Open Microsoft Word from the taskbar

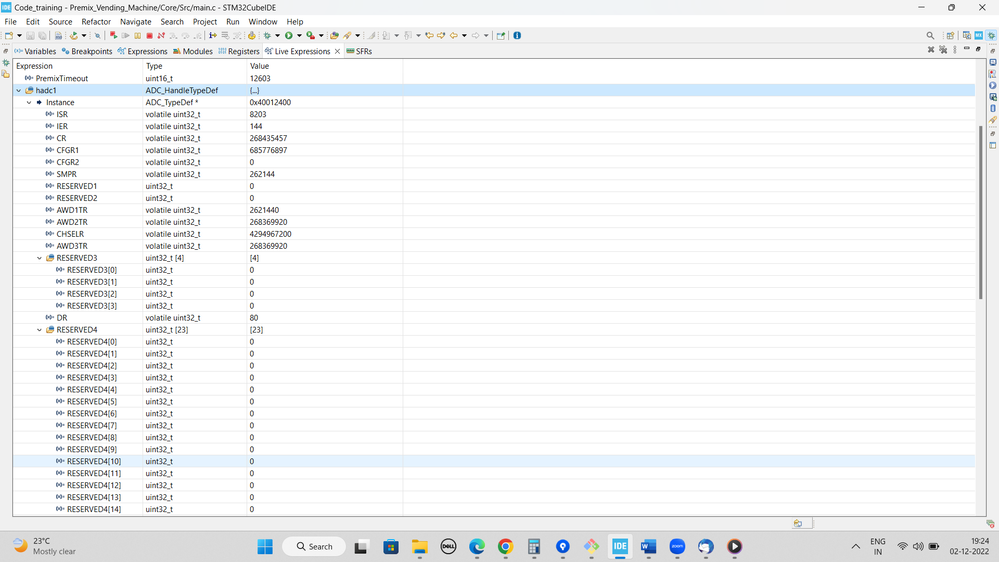[x=649, y=546]
